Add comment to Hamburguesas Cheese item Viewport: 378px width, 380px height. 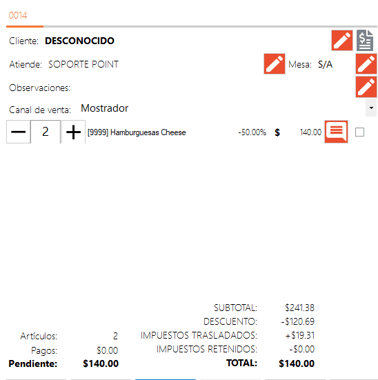[x=336, y=132]
